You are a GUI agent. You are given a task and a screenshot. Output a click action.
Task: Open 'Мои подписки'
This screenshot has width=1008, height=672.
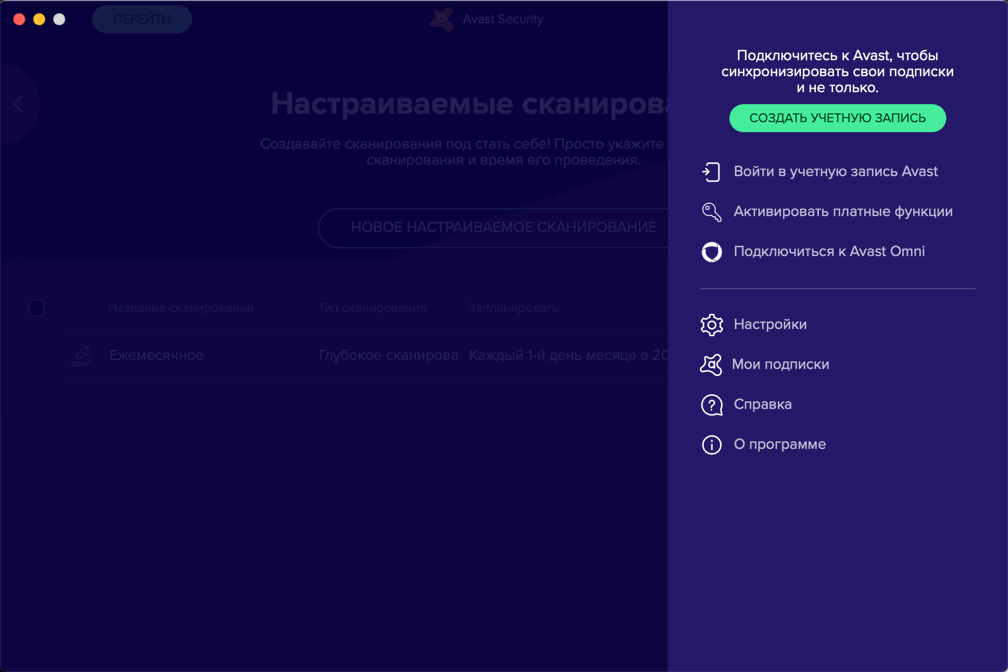tap(780, 365)
